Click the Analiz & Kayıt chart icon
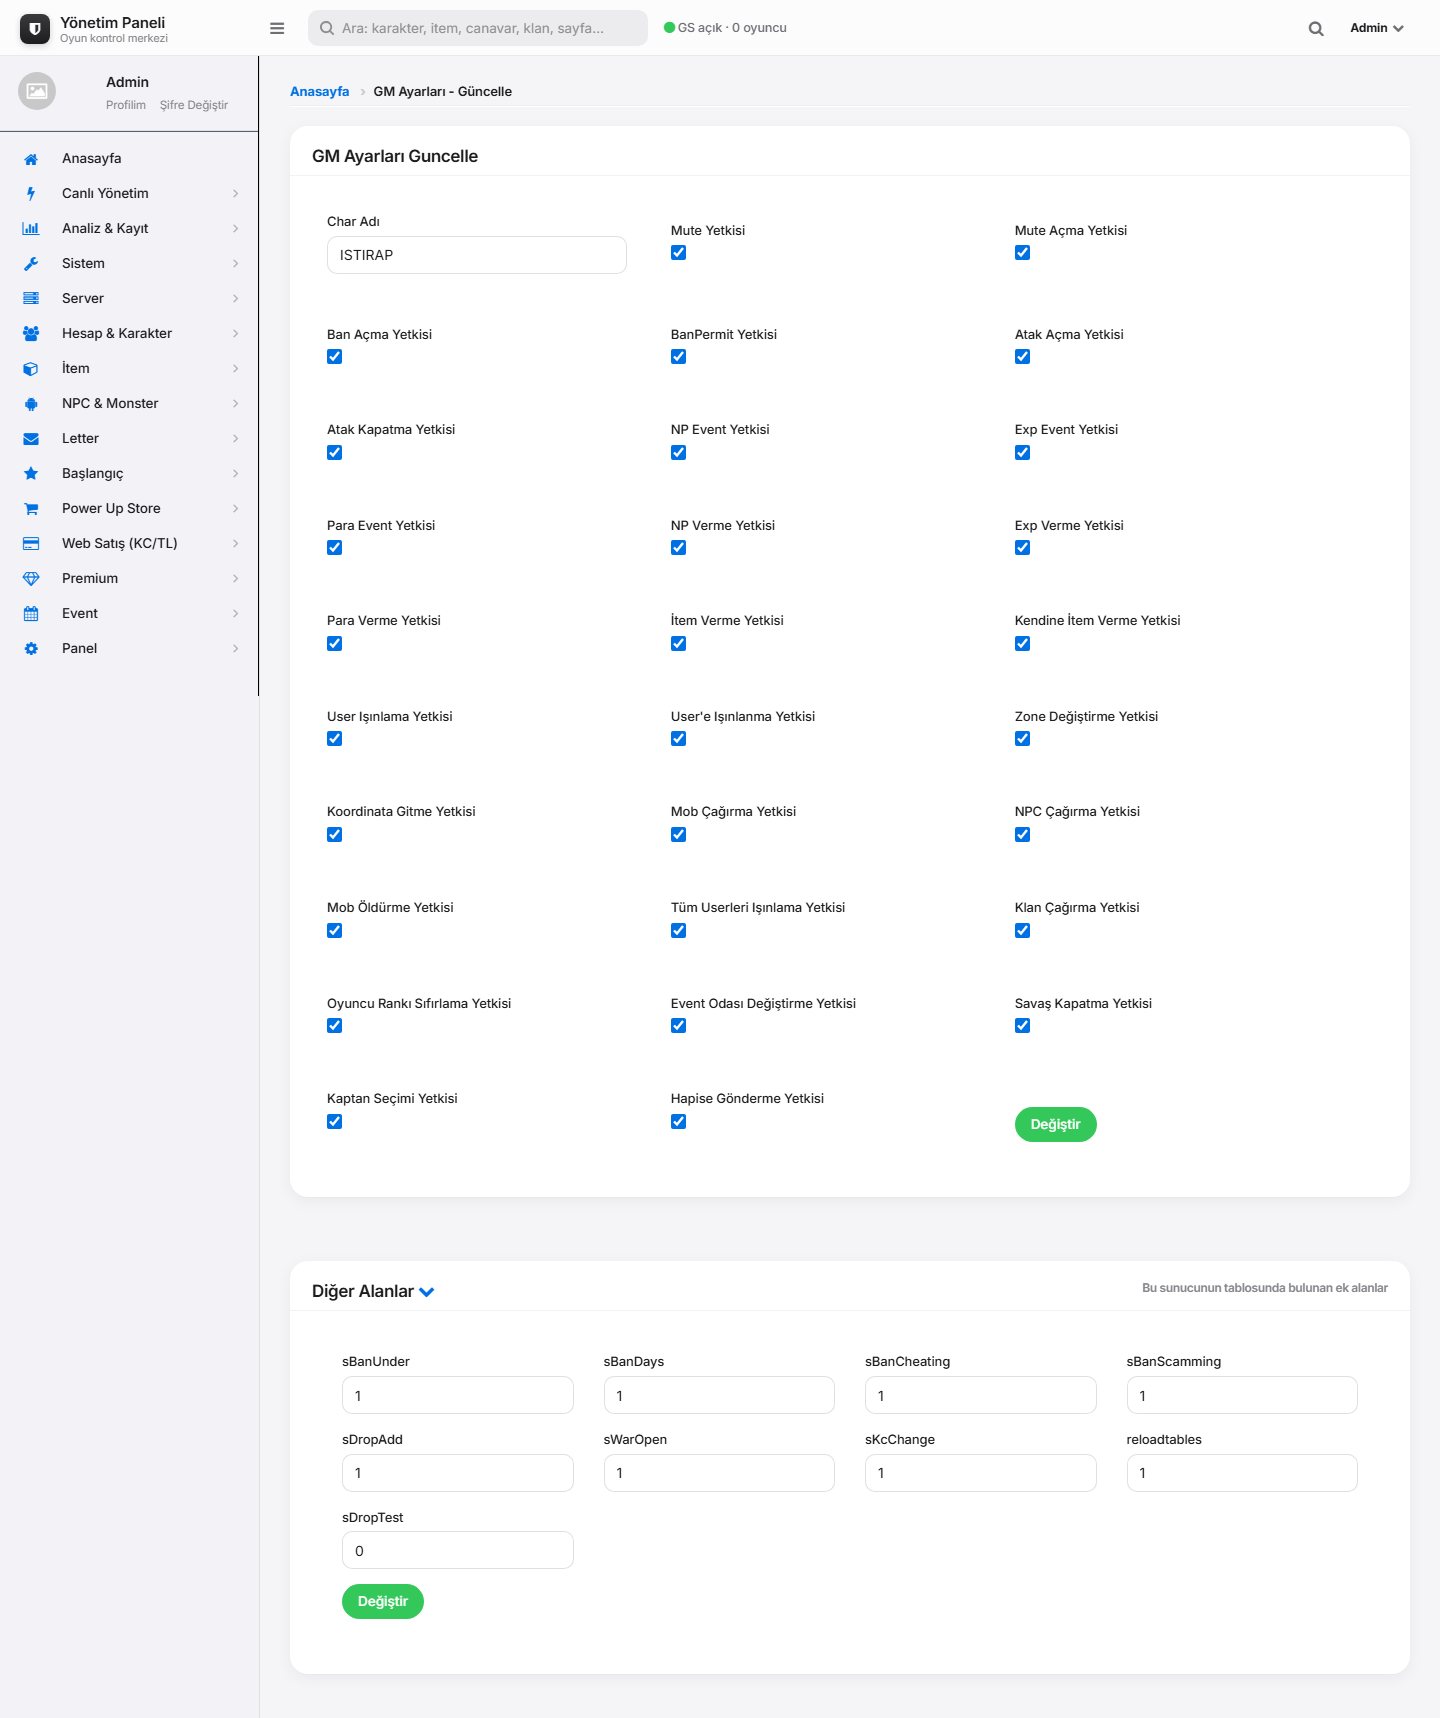 click(x=31, y=229)
